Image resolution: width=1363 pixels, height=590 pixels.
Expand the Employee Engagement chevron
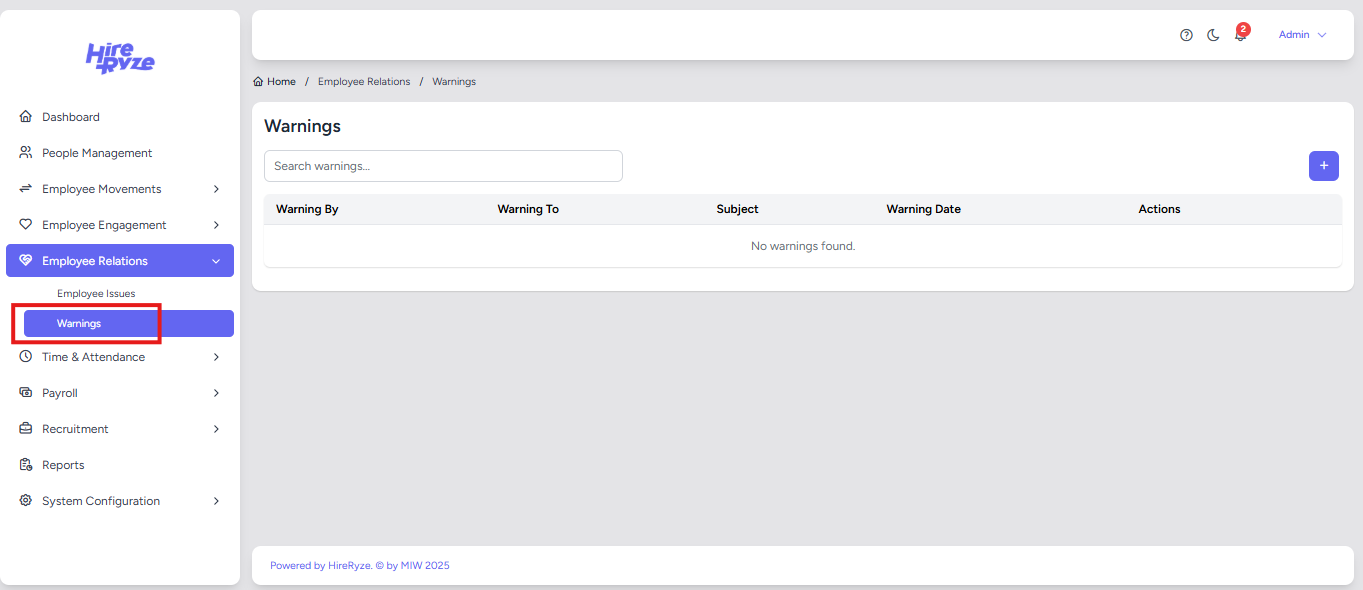[x=216, y=225]
